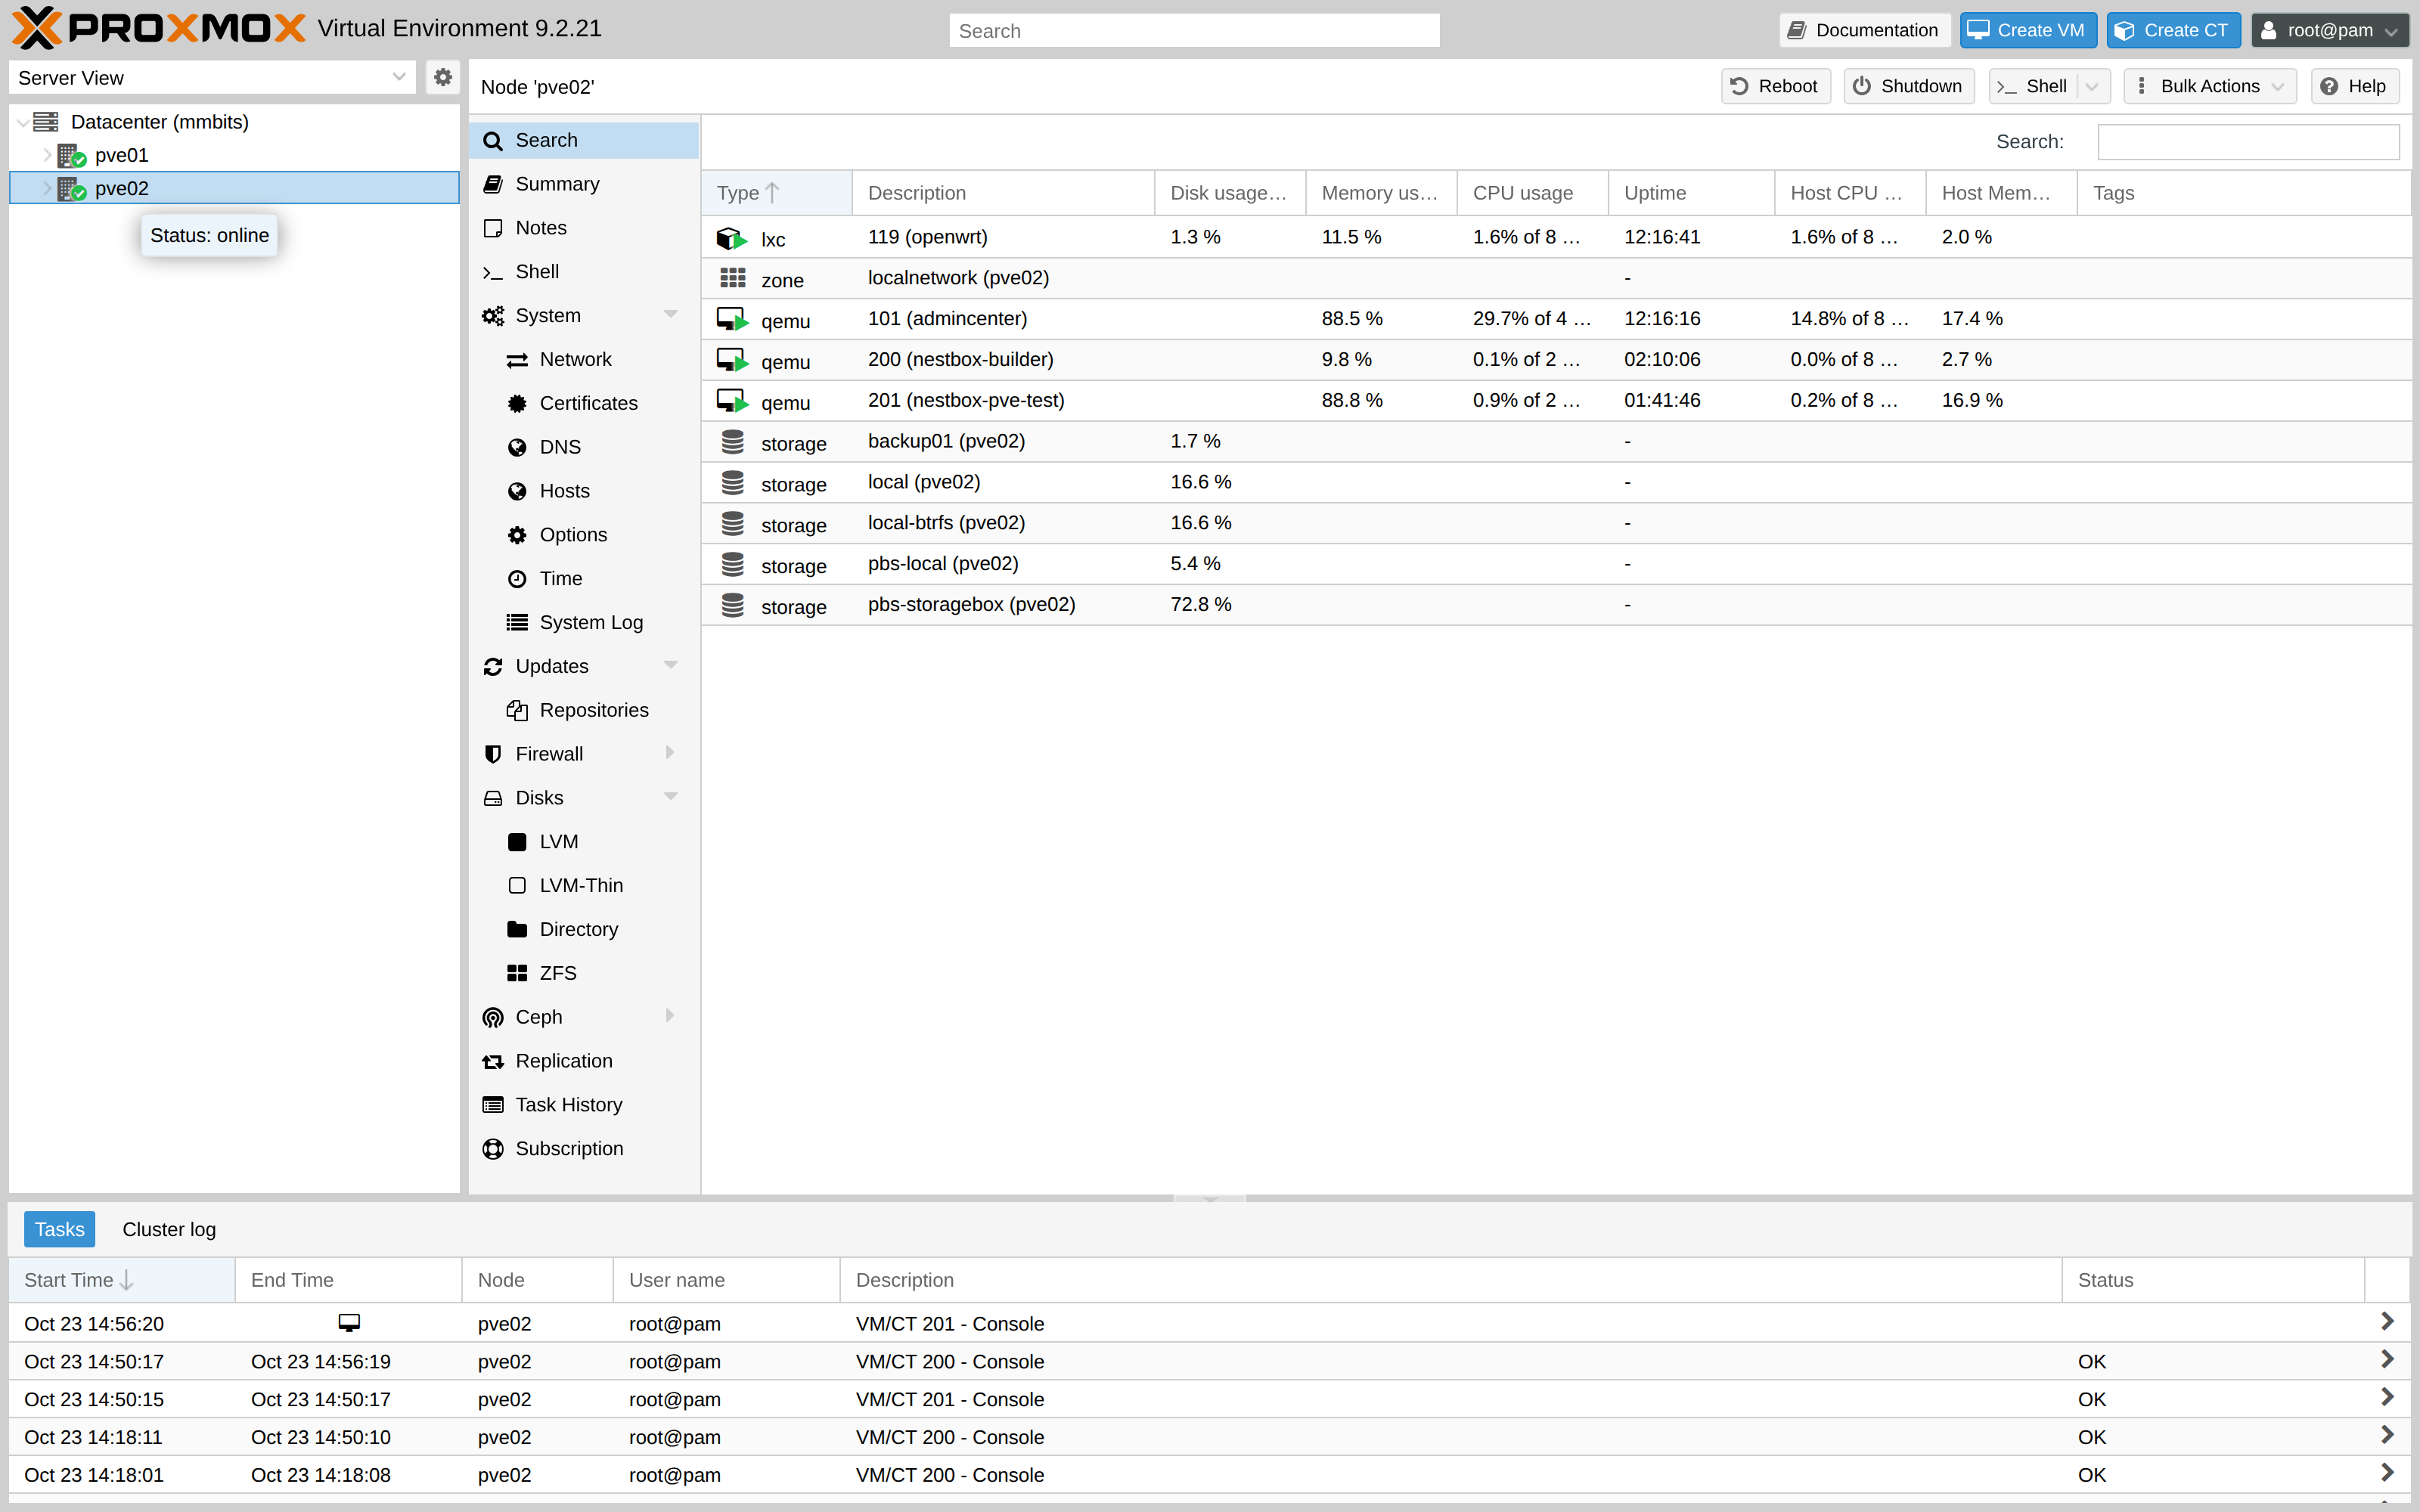Viewport: 2420px width, 1512px height.
Task: Click the node panel Search input field
Action: click(x=2248, y=142)
